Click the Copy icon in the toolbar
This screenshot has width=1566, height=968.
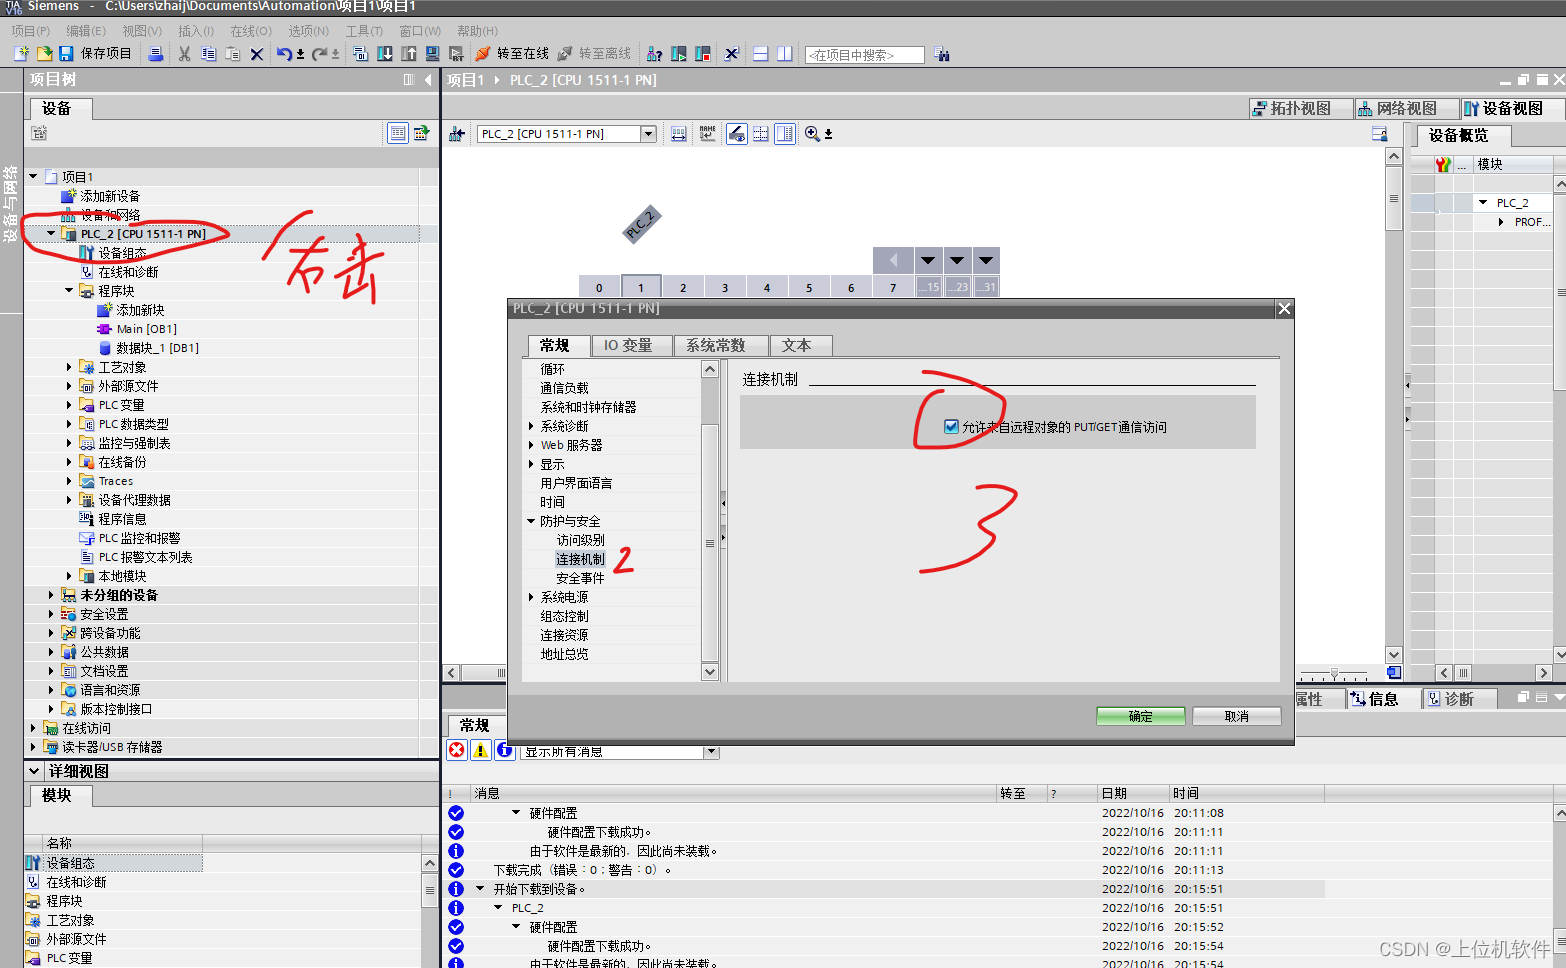(208, 54)
